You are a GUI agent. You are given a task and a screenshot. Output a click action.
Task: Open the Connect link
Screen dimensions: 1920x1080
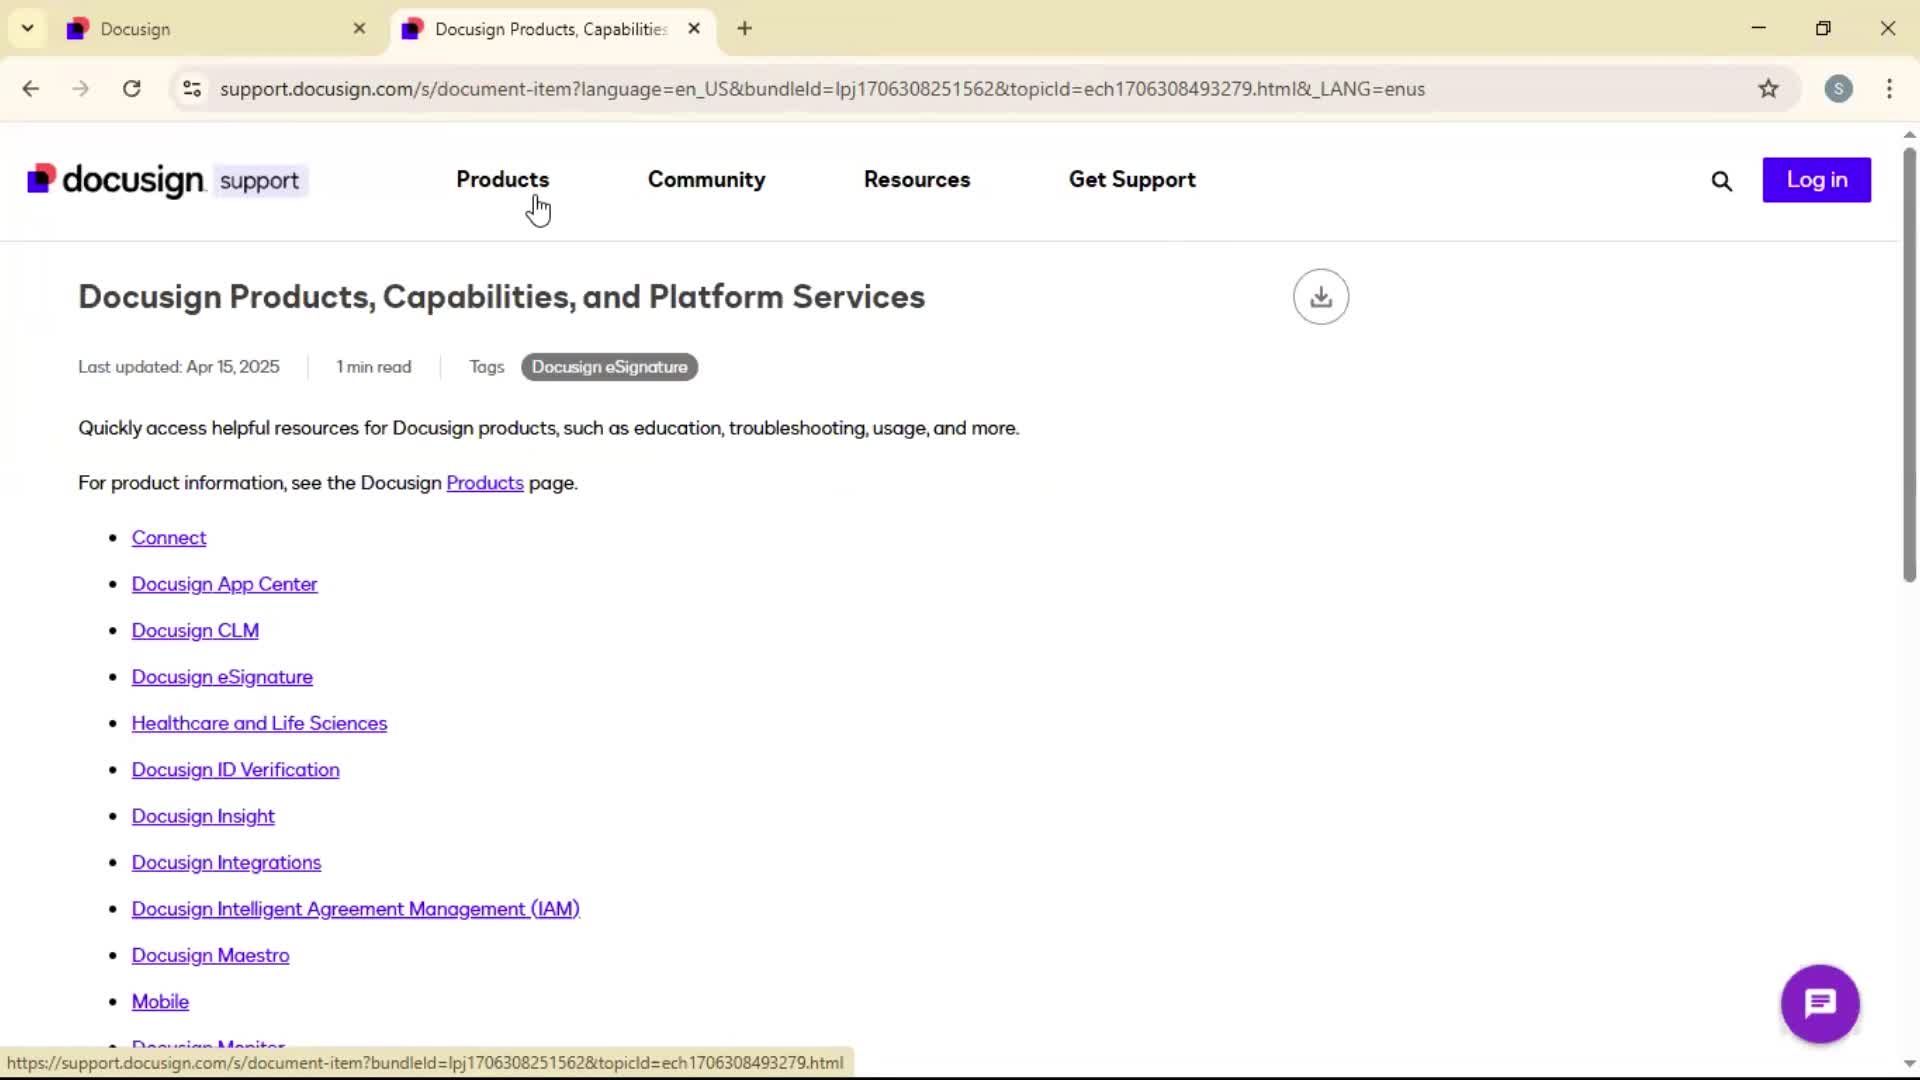click(169, 538)
